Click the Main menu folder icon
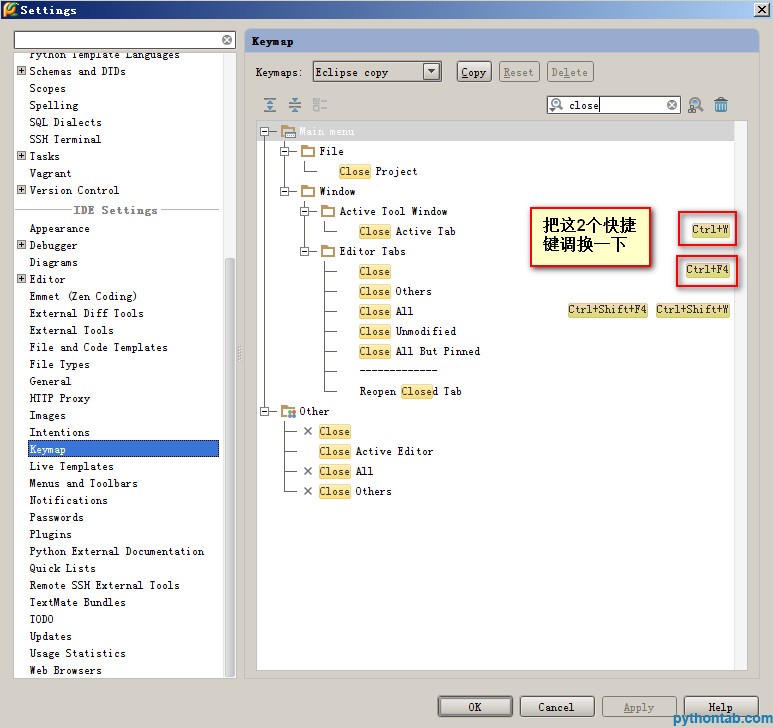The height and width of the screenshot is (728, 773). point(288,132)
